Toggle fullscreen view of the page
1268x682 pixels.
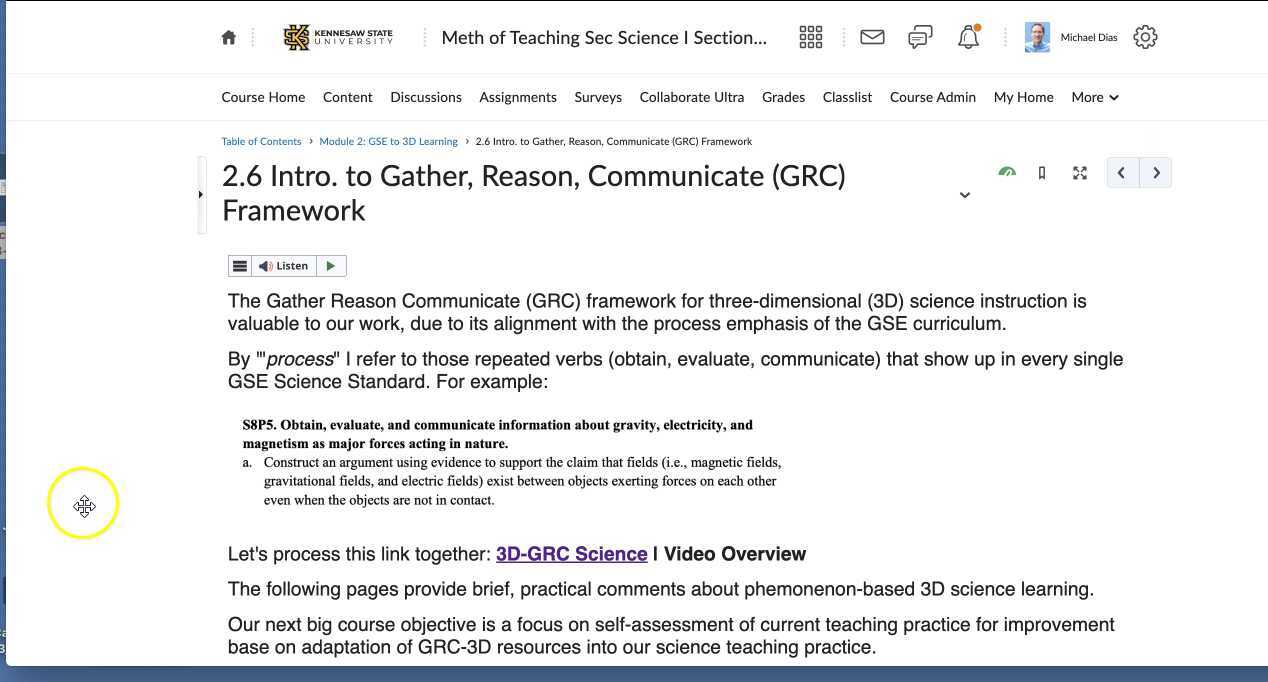click(x=1080, y=172)
